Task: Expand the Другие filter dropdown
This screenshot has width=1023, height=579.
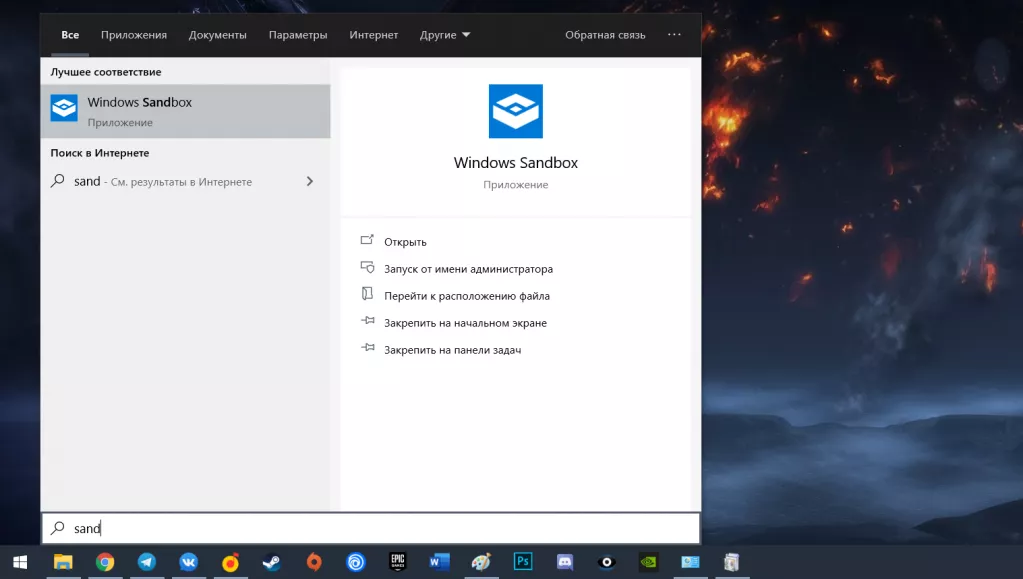Action: 445,35
